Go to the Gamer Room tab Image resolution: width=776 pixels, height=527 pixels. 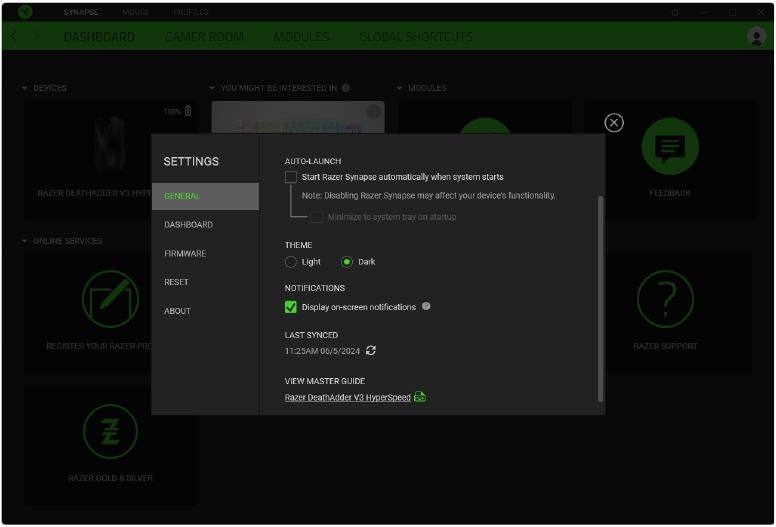click(x=204, y=37)
